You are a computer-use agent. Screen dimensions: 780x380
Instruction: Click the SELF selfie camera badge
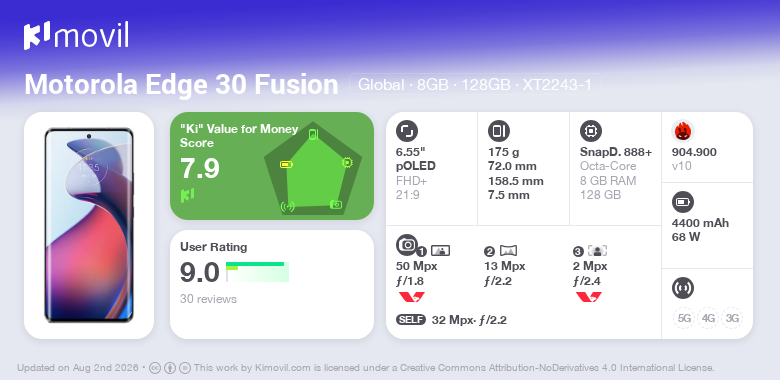[x=411, y=320]
